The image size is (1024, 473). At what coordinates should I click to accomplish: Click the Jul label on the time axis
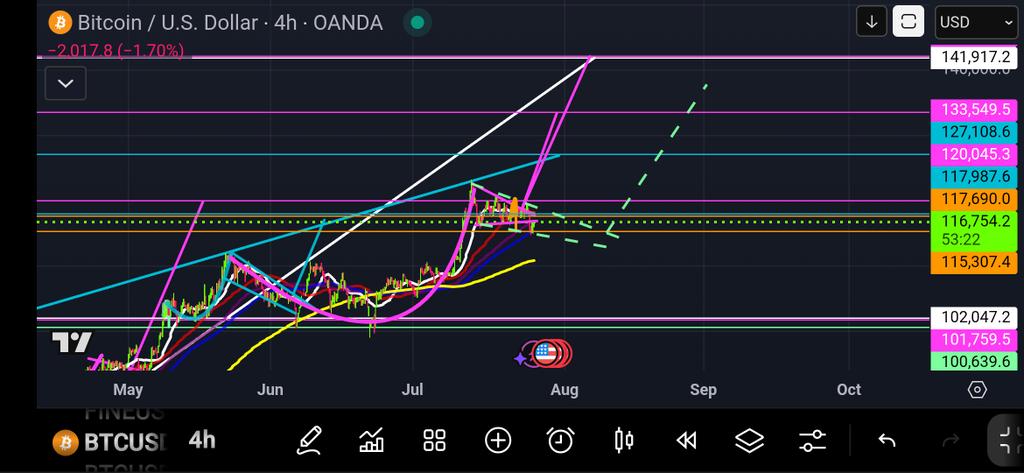click(x=412, y=390)
